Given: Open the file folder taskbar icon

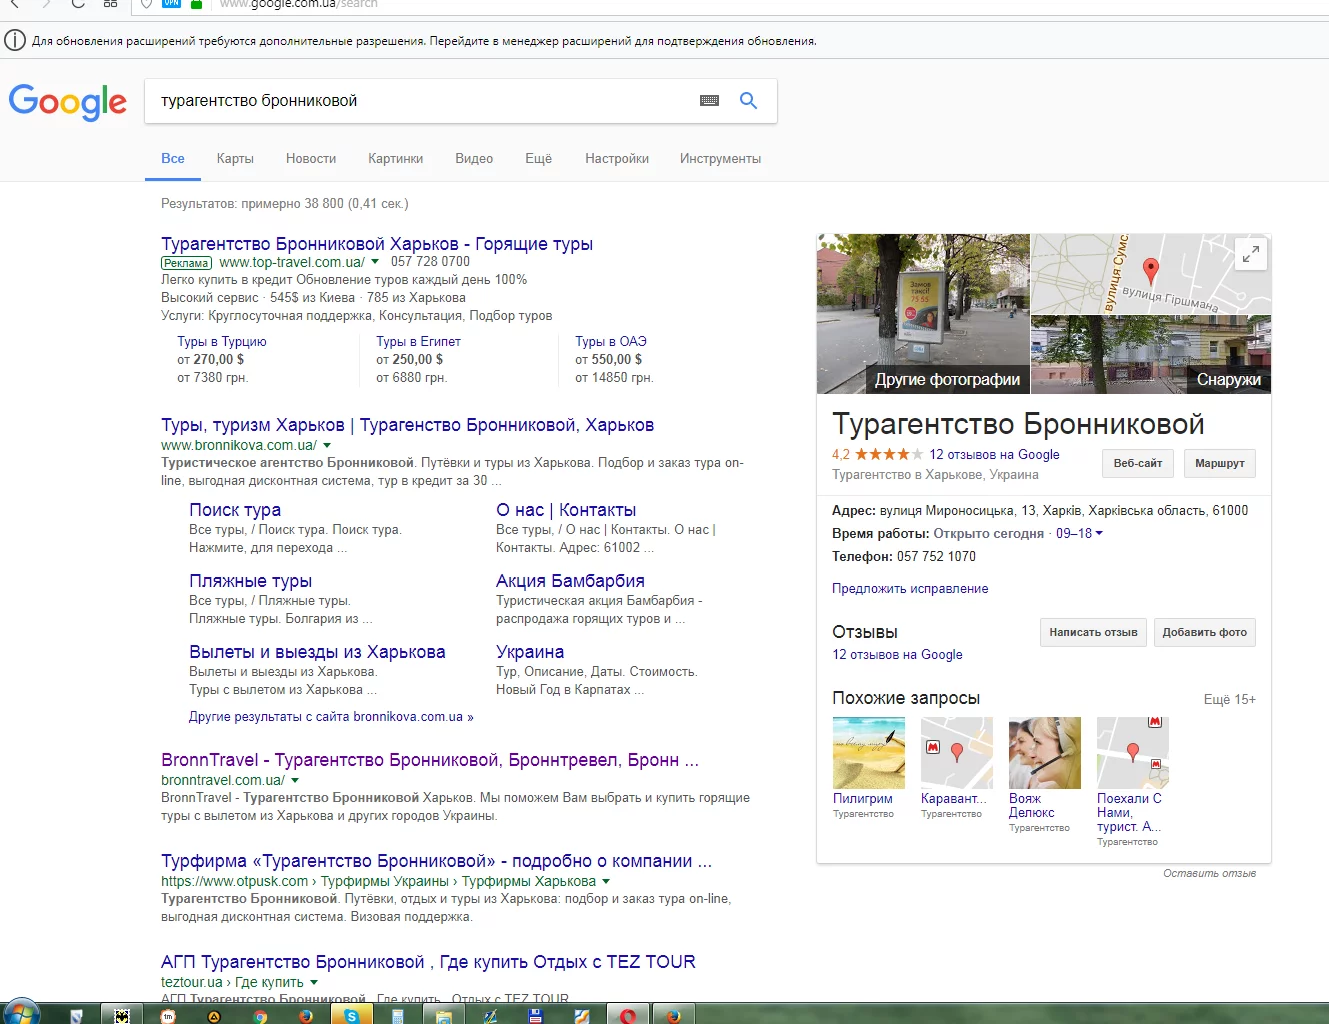Looking at the screenshot, I should (x=443, y=1016).
